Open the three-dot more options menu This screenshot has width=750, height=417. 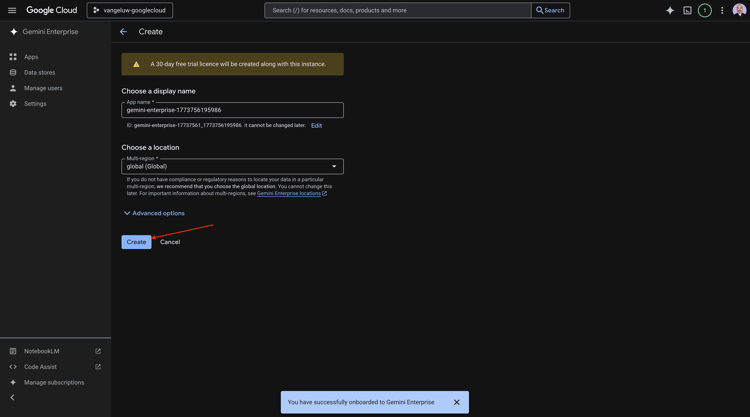[x=722, y=10]
